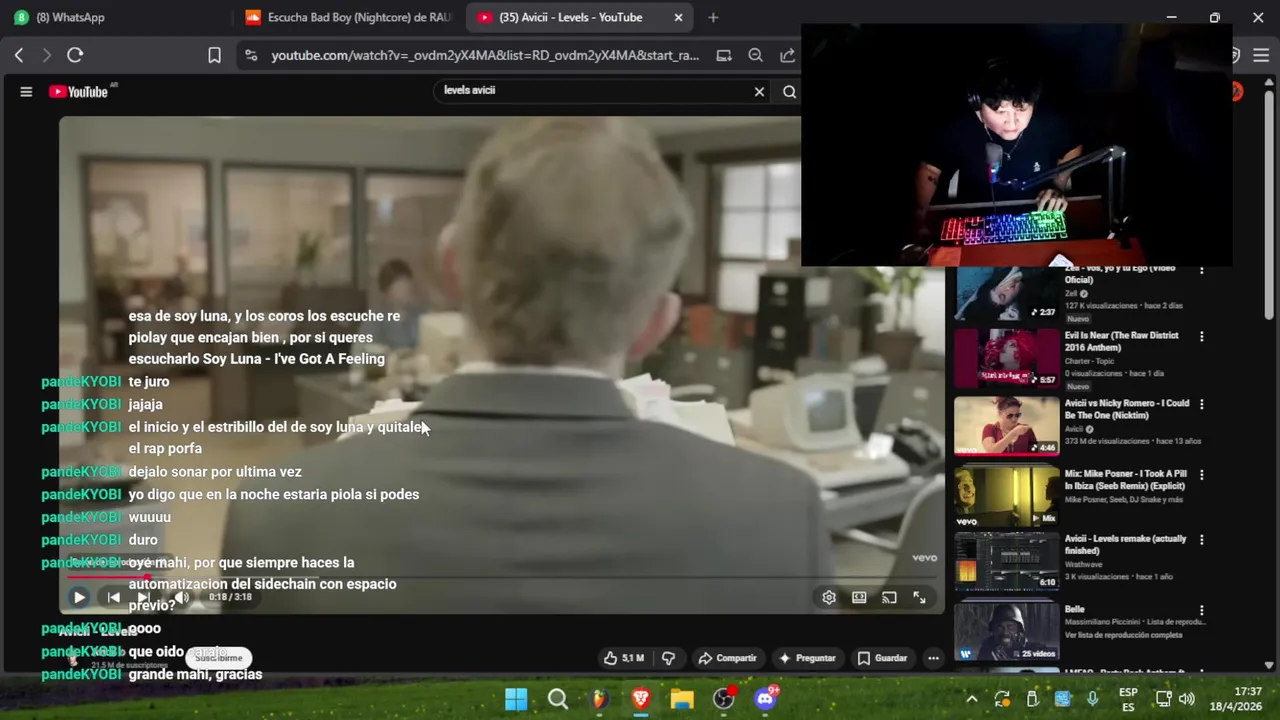The height and width of the screenshot is (720, 1280).
Task: Click the page scrollbar down arrow
Action: click(x=1269, y=665)
